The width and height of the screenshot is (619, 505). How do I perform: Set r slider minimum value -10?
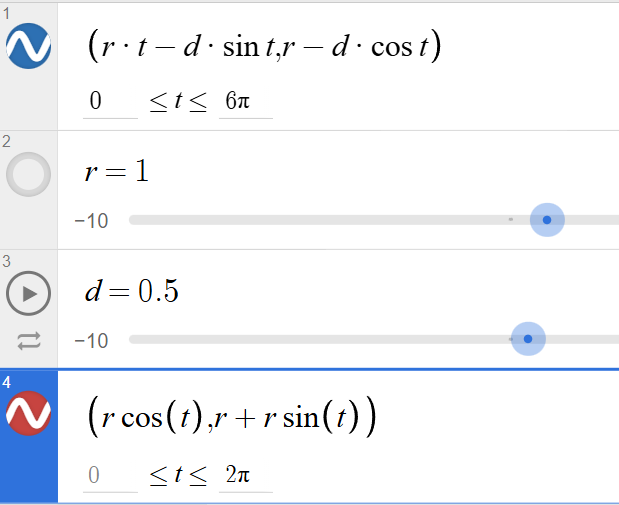click(x=91, y=221)
